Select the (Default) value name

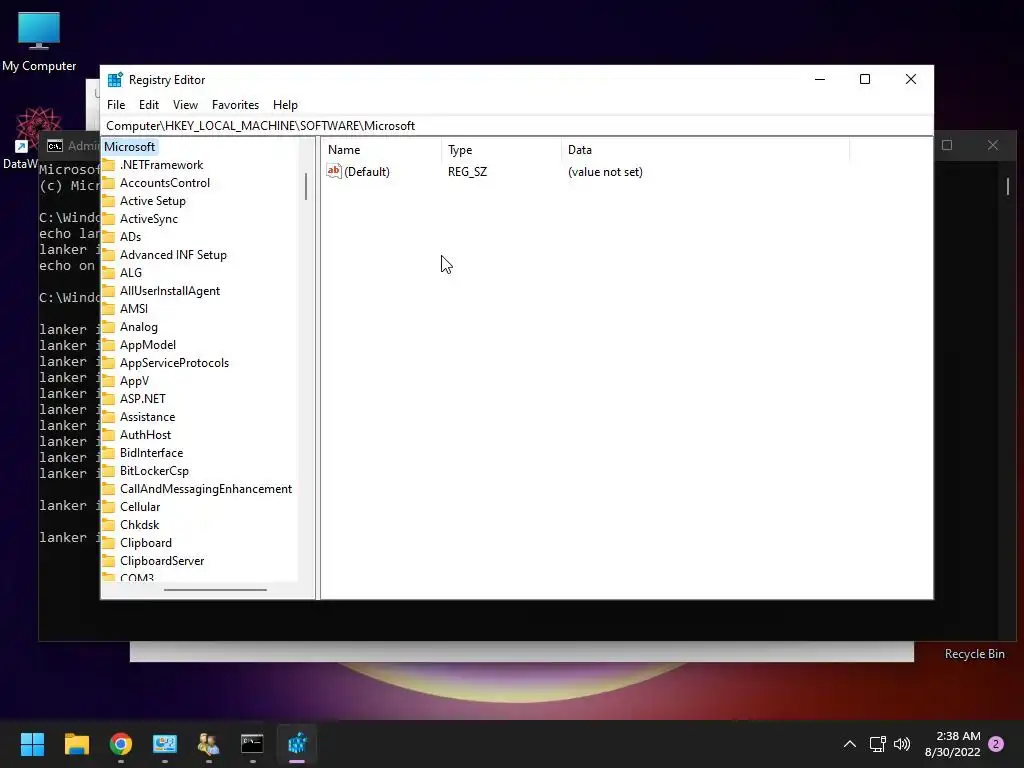(366, 172)
